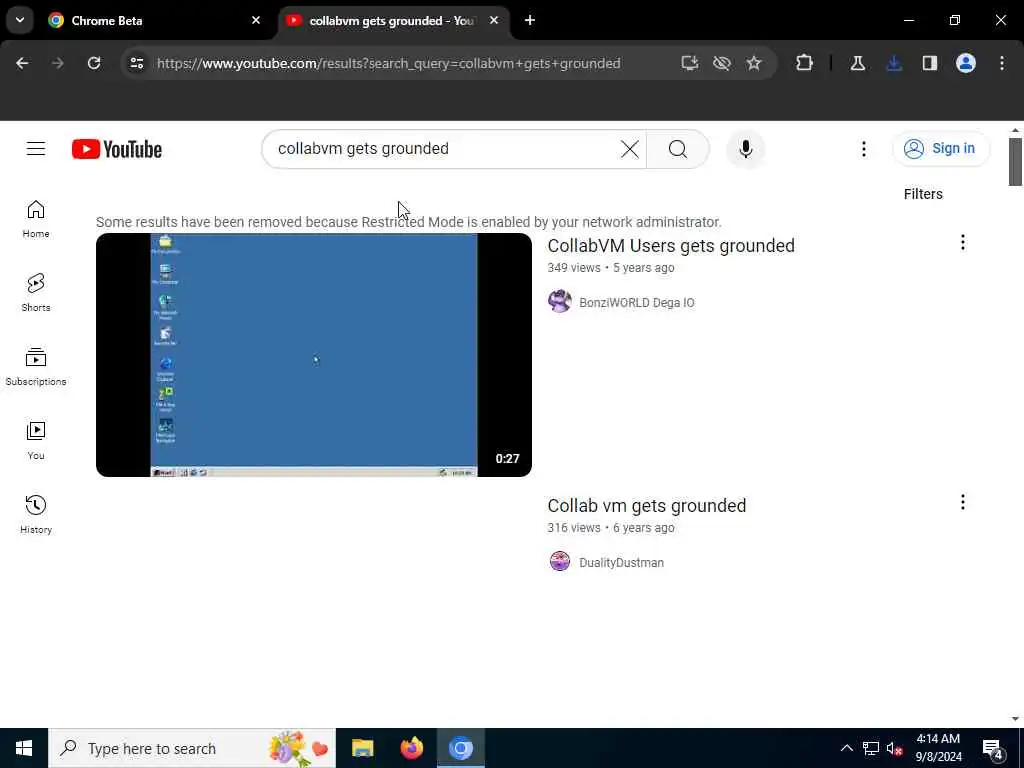Open the Home sidebar item

tap(36, 219)
